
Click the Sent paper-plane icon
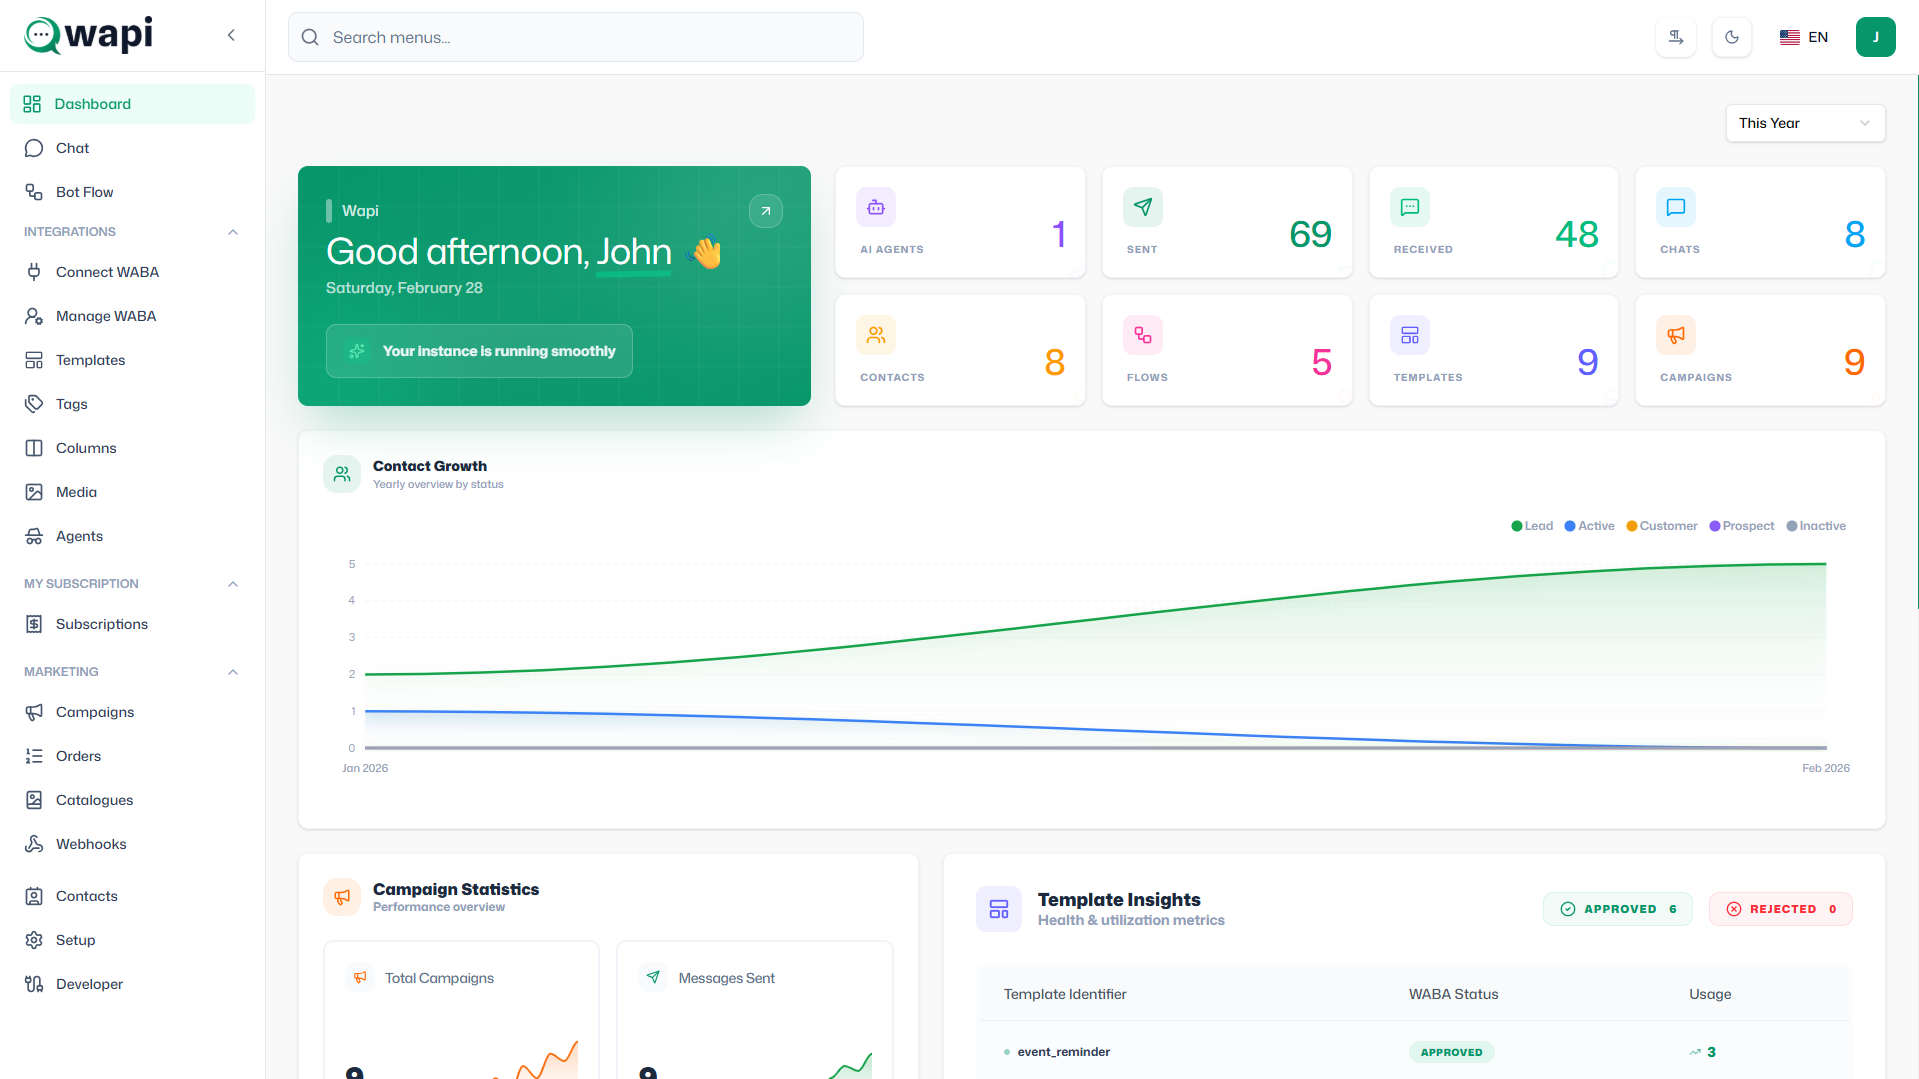click(1143, 207)
